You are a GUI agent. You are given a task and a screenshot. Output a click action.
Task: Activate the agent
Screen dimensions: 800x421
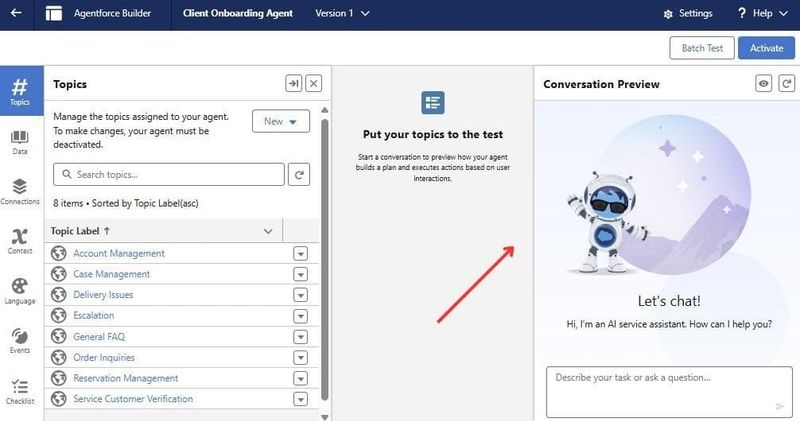(x=766, y=48)
